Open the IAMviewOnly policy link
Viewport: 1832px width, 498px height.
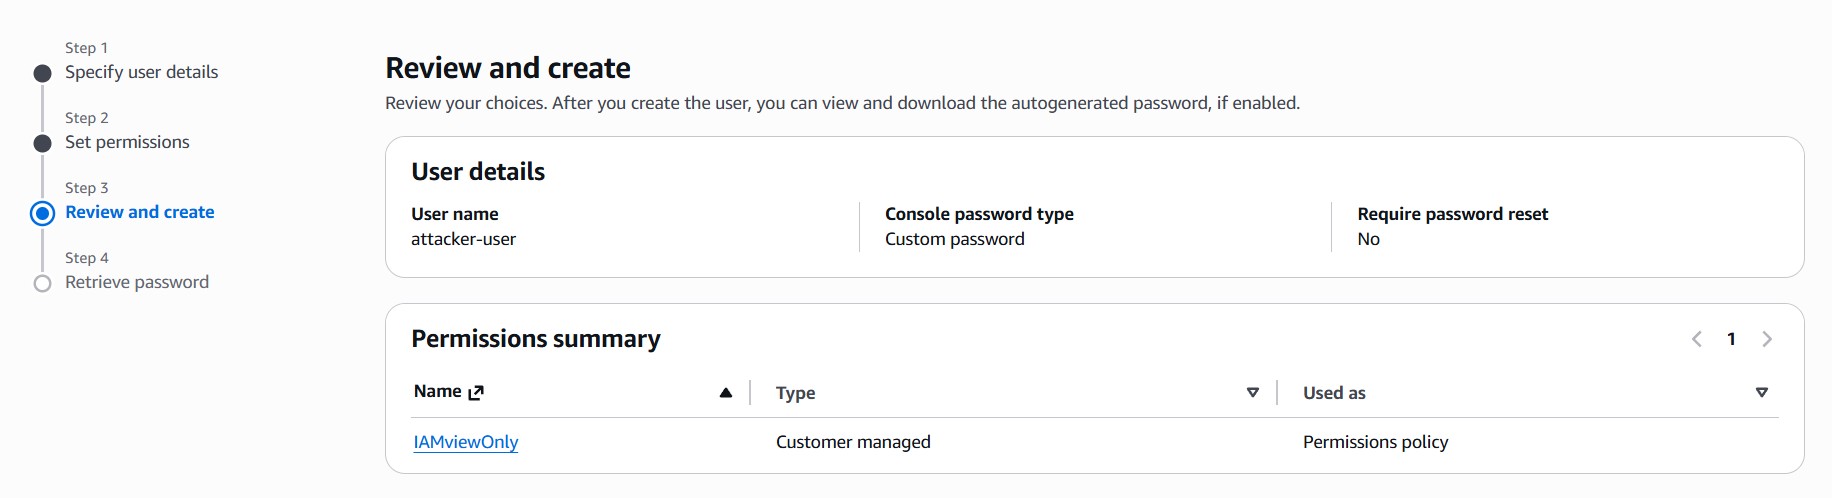pos(466,442)
